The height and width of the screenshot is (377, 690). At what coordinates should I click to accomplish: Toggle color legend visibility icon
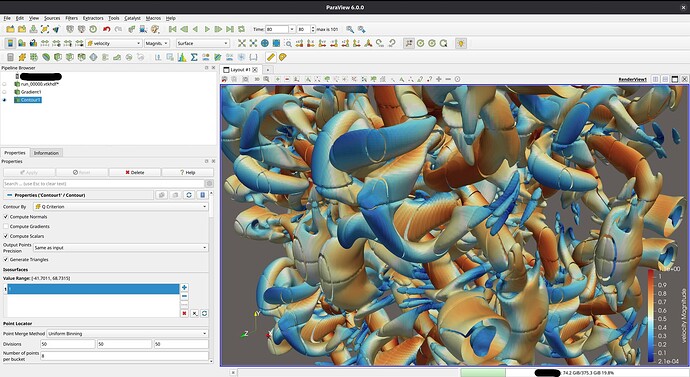[x=10, y=43]
